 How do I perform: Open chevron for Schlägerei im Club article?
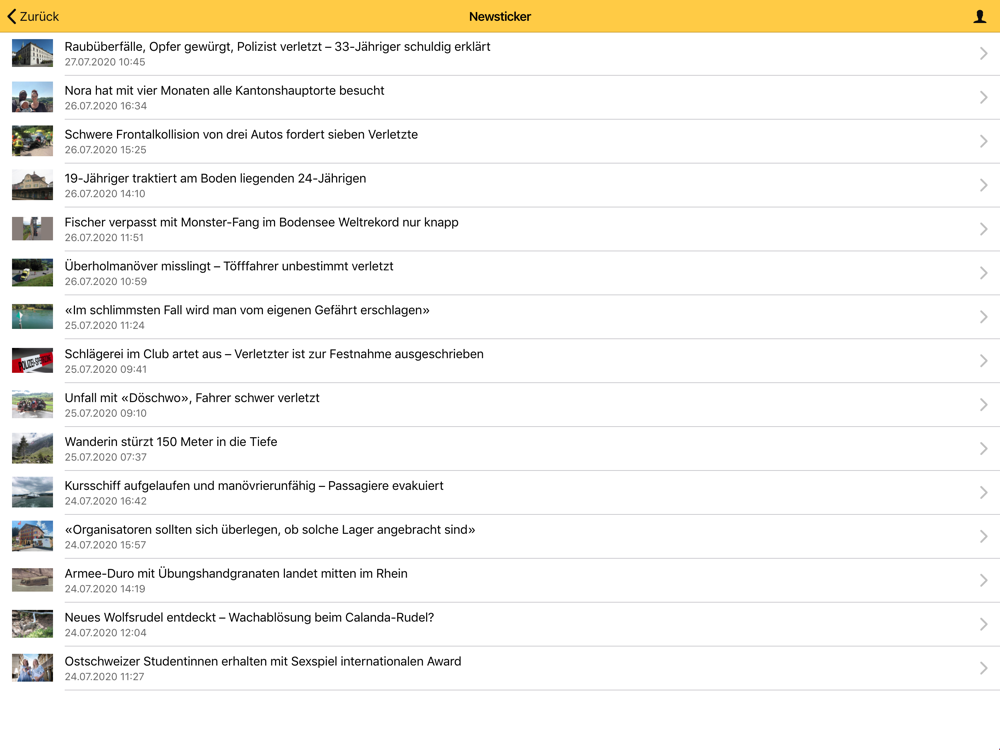click(983, 361)
